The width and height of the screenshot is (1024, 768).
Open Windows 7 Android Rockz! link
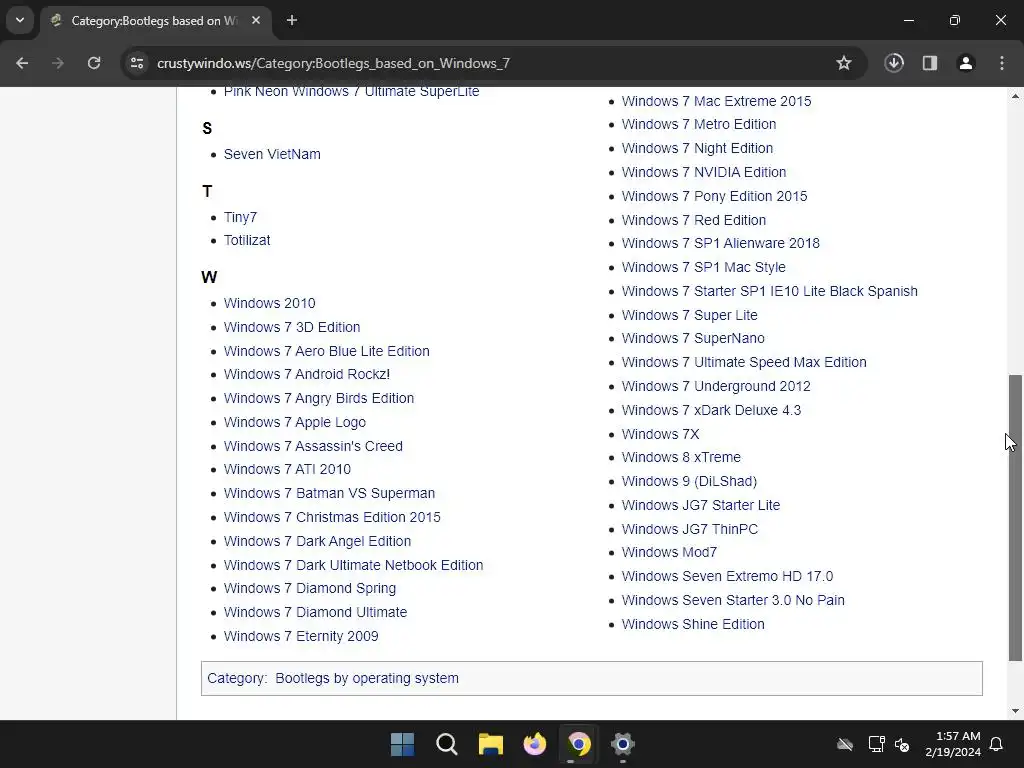pyautogui.click(x=307, y=374)
